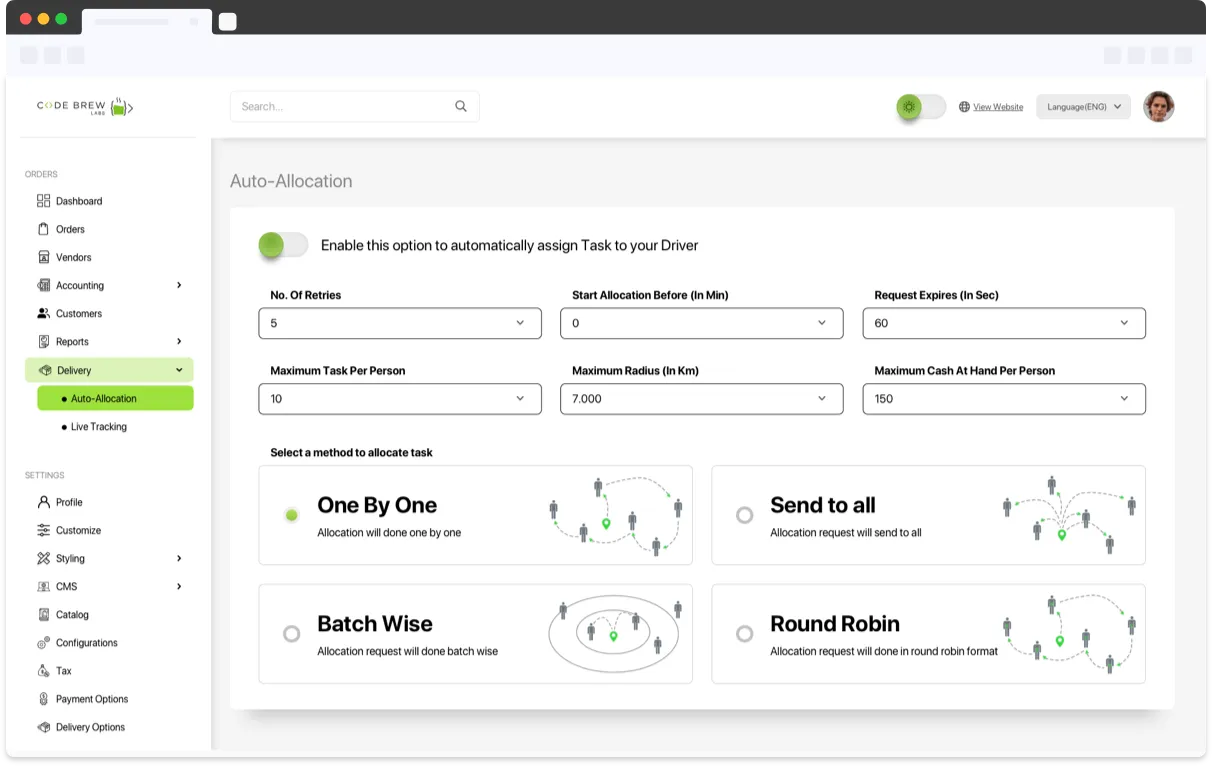Expand the Language(ENG) selector

[1083, 107]
